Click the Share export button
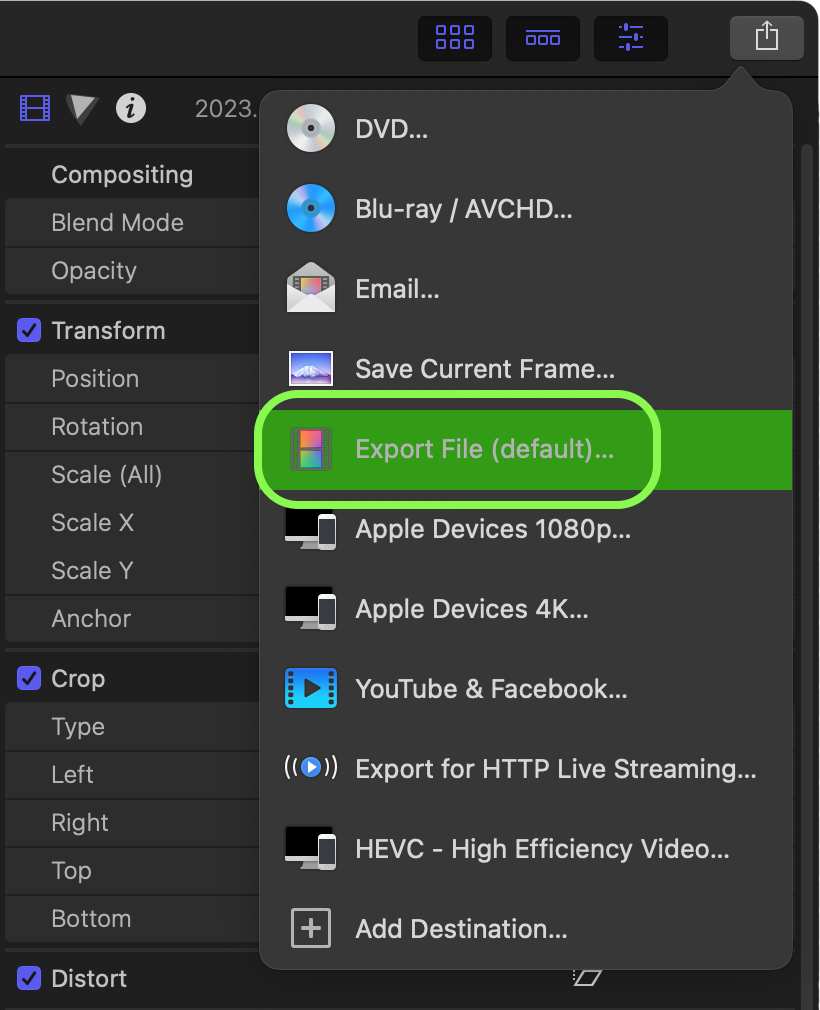Image resolution: width=820 pixels, height=1010 pixels. click(767, 38)
